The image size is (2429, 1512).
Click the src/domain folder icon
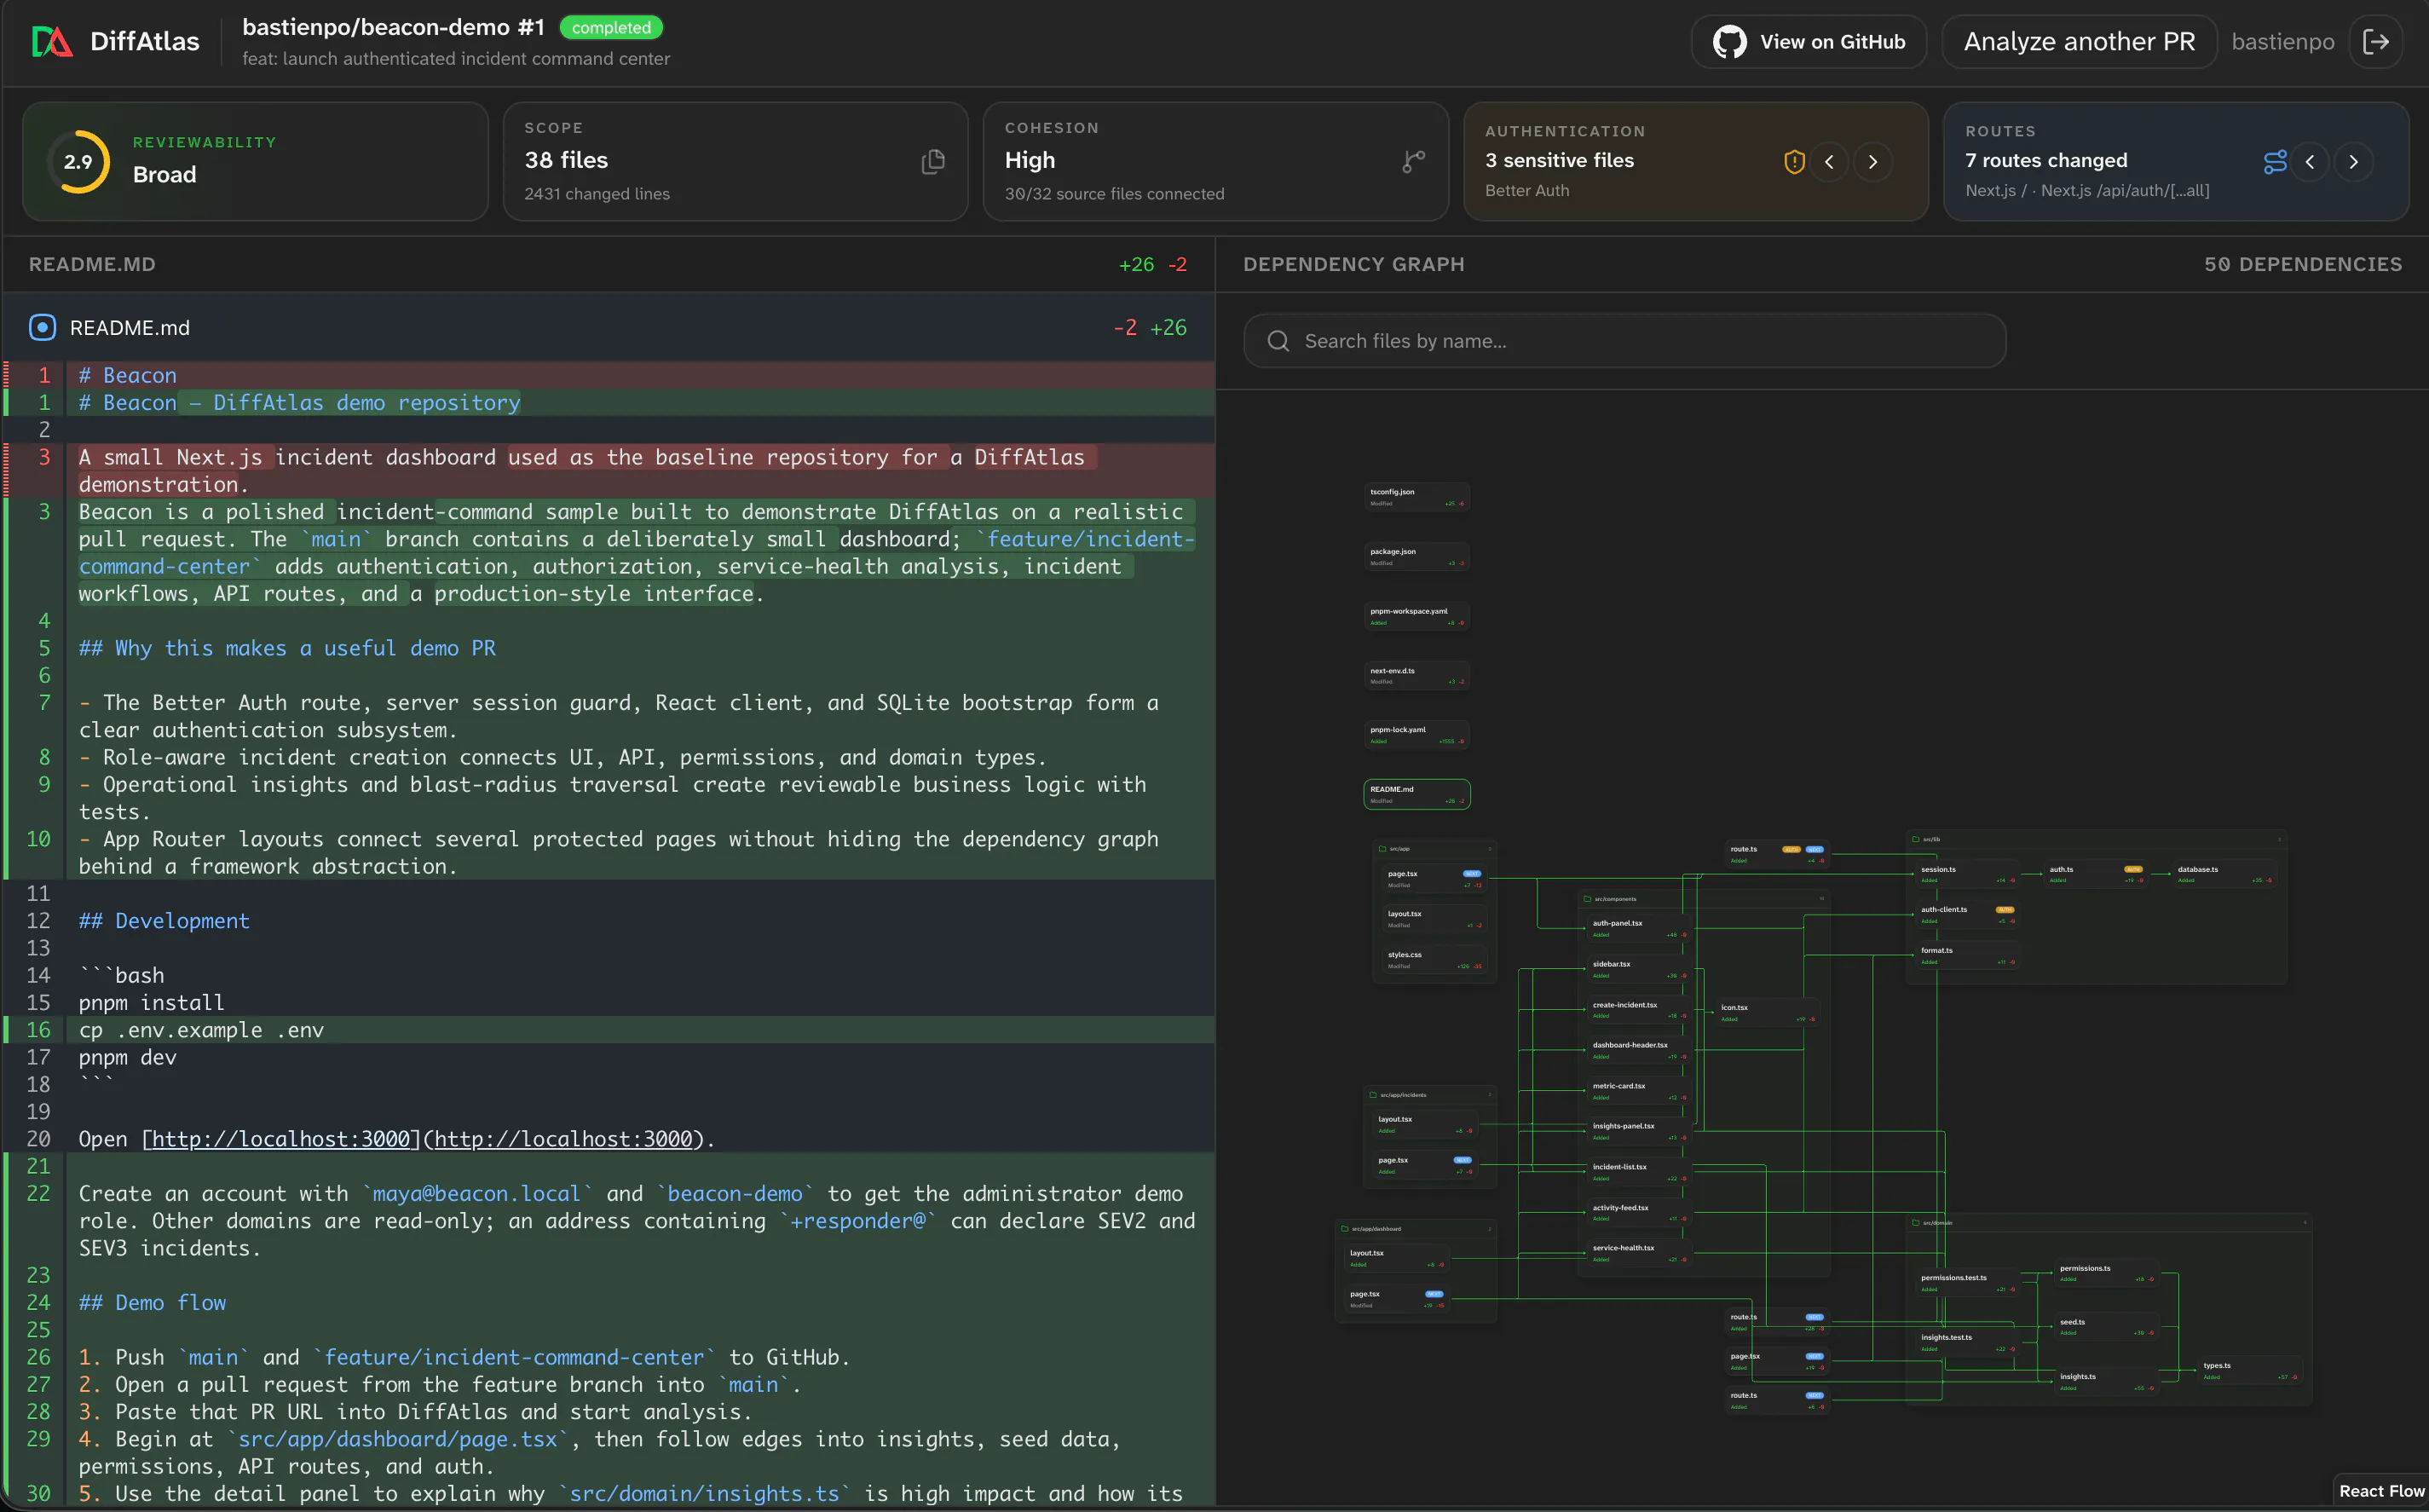click(1916, 1223)
